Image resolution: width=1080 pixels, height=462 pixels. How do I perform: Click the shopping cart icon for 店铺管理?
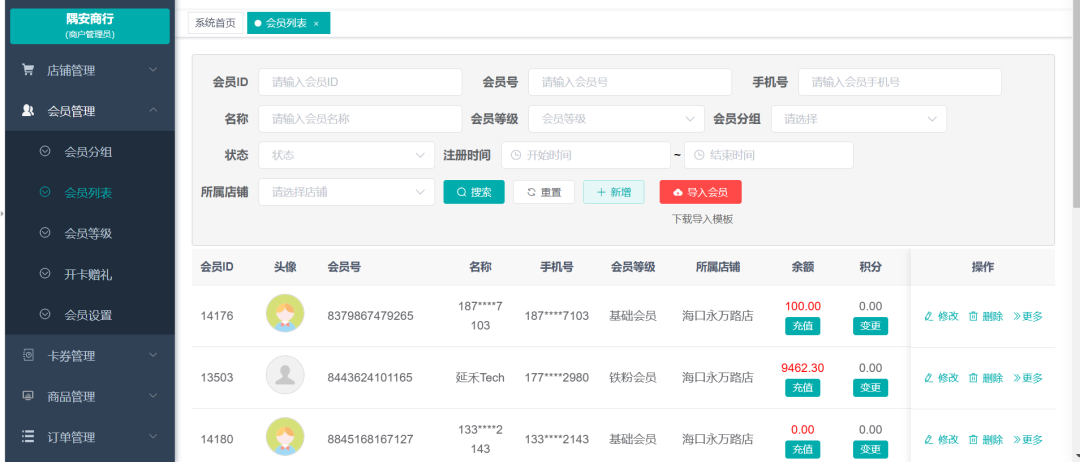pos(28,70)
